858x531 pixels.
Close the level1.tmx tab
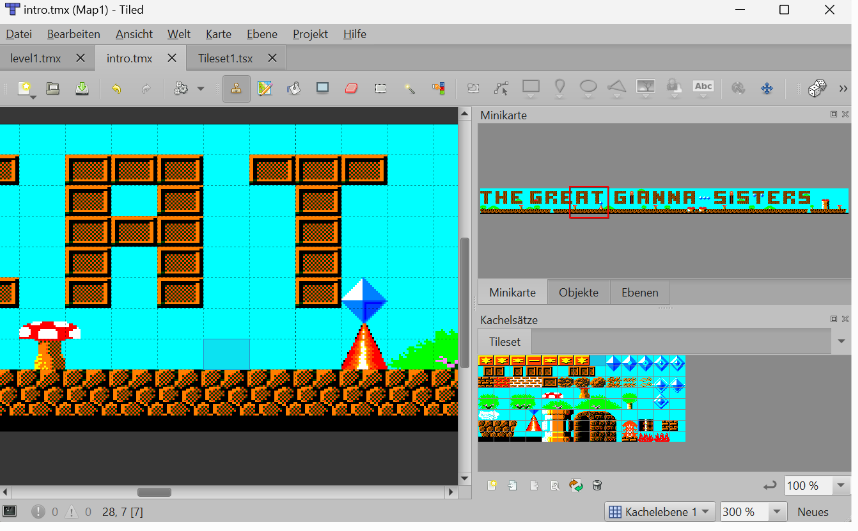(80, 58)
